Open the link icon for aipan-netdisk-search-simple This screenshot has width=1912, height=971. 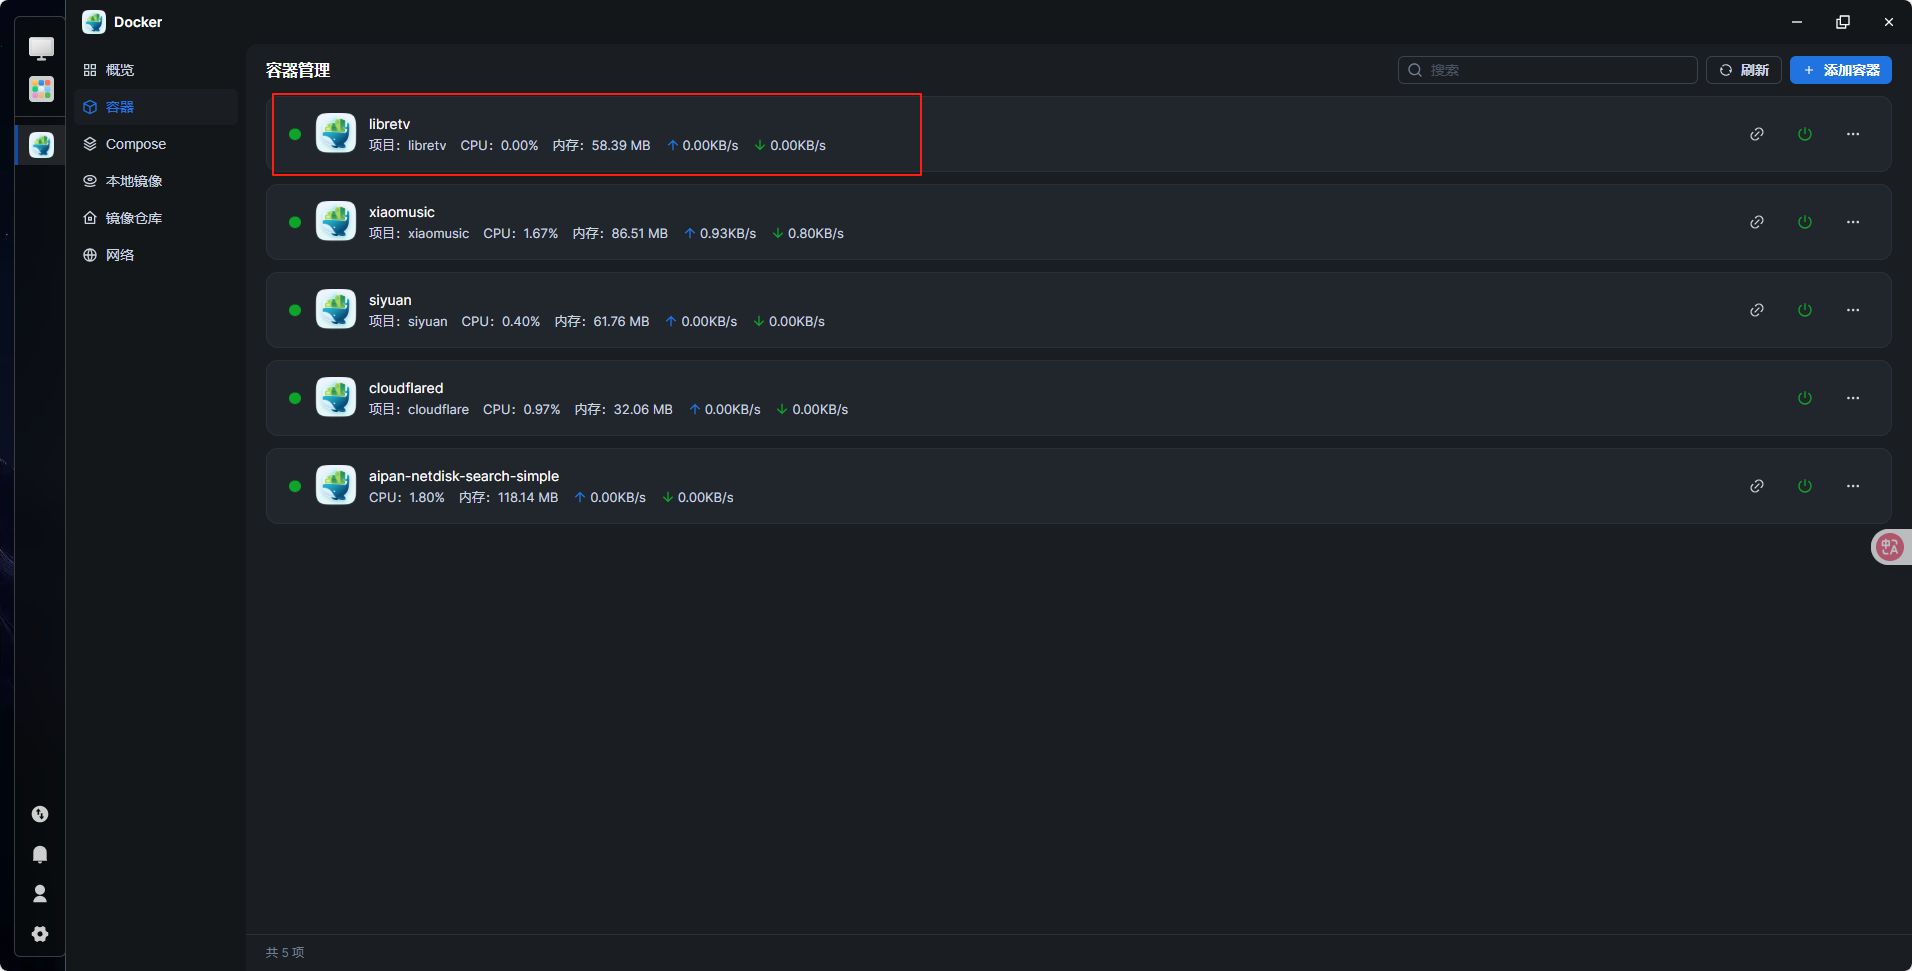pos(1757,486)
